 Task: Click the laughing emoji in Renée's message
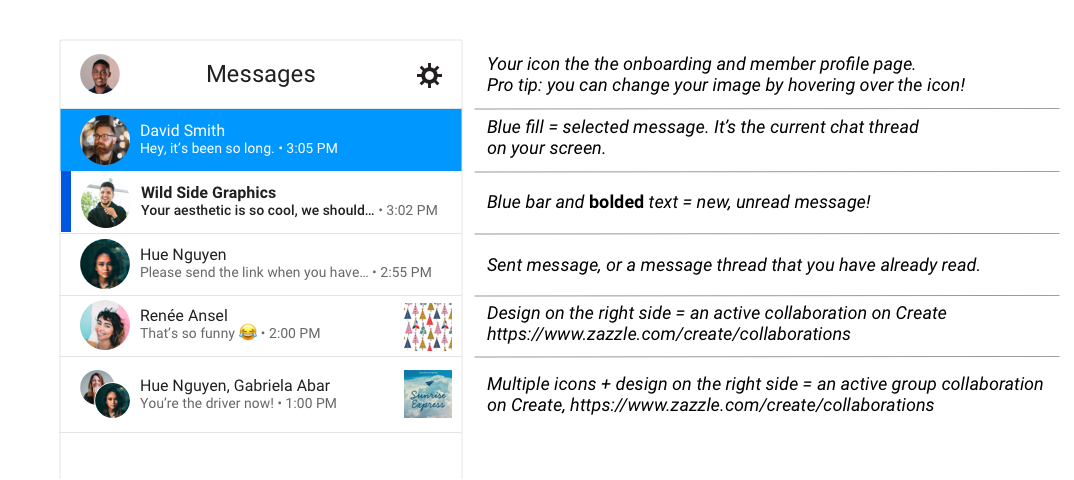[248, 333]
